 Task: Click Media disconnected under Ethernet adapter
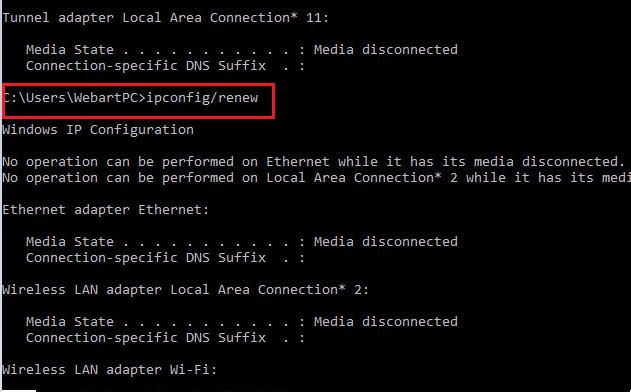tap(386, 242)
